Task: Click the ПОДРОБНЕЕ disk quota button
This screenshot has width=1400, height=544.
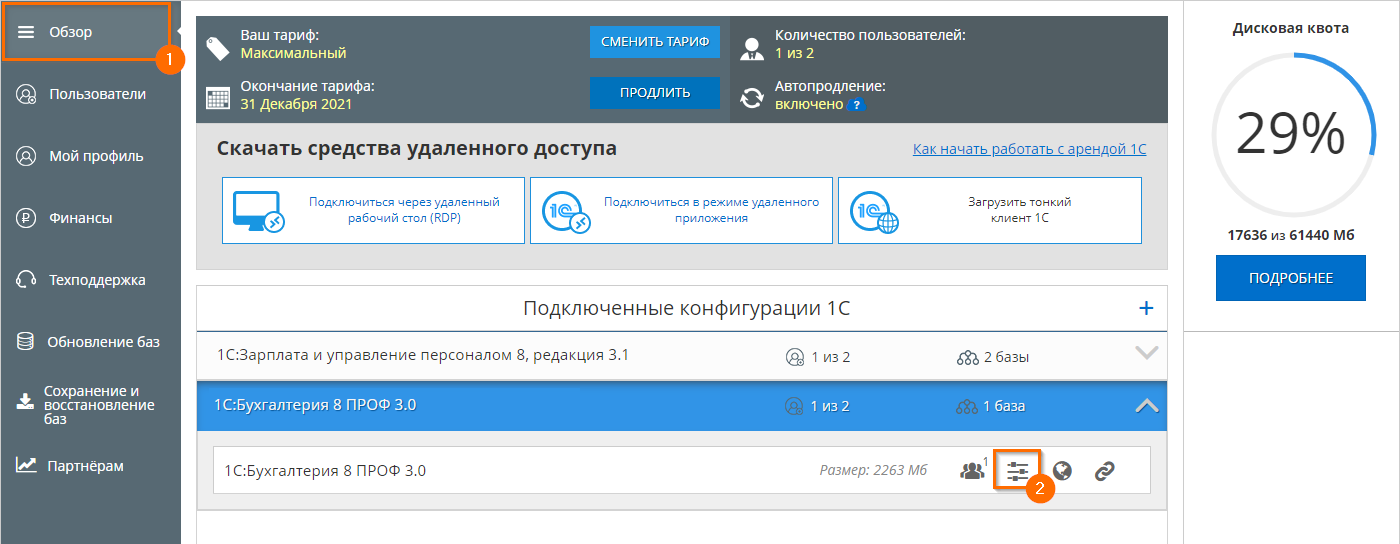Action: (1291, 278)
